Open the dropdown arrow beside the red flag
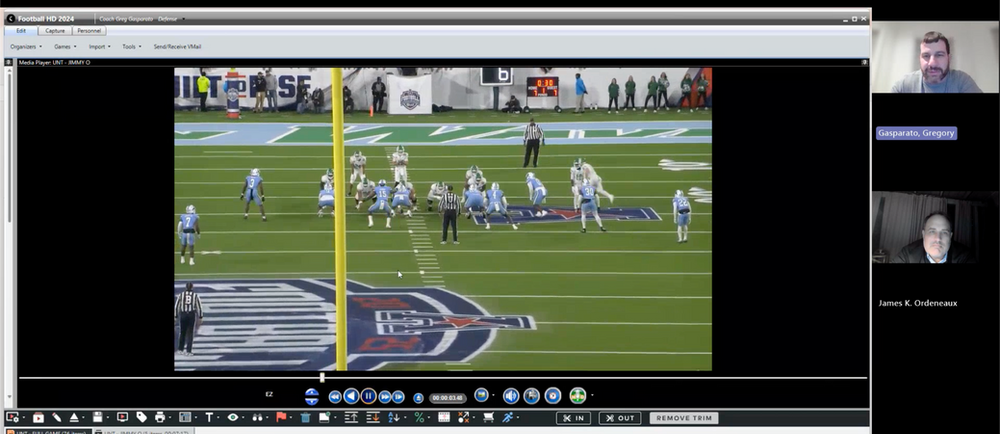This screenshot has width=1000, height=434. [x=291, y=418]
